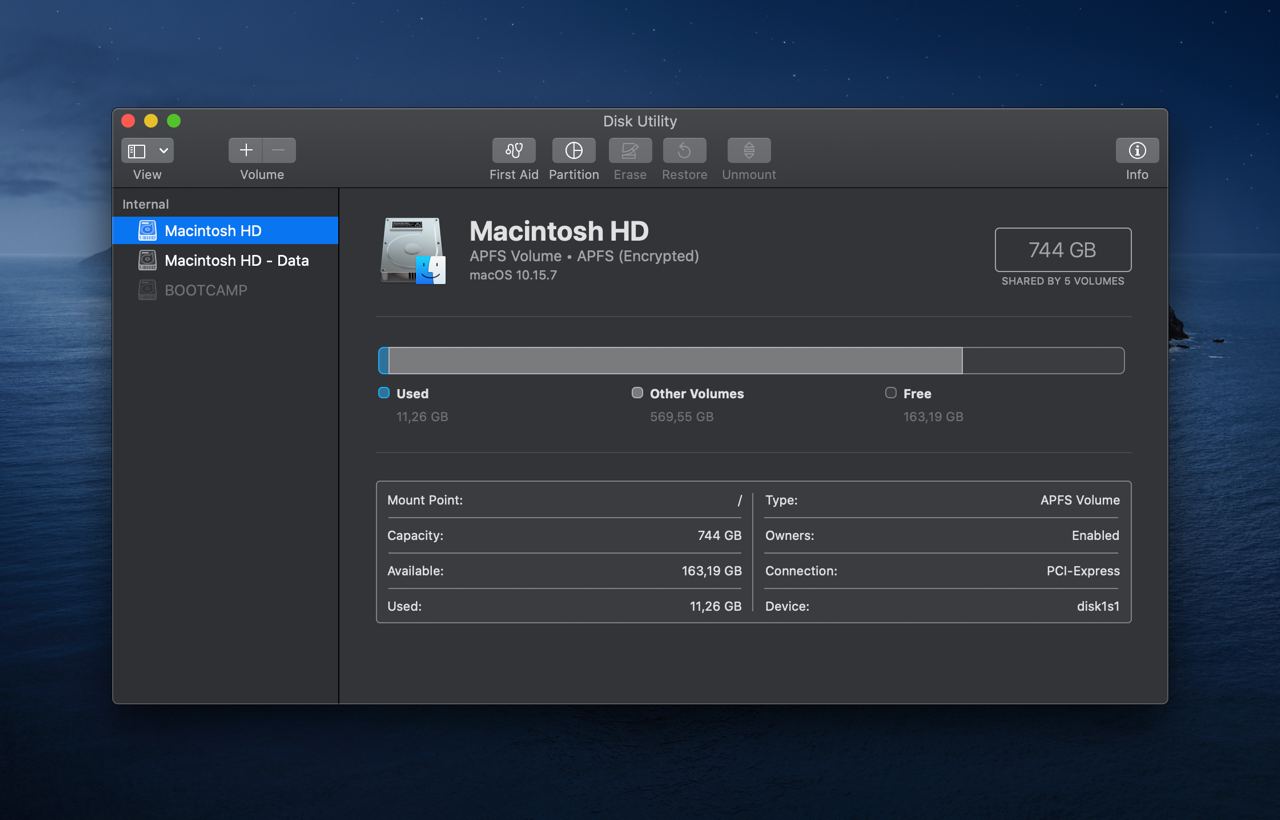
Task: Click the Macintosh HD - Data disk icon
Action: click(x=147, y=260)
